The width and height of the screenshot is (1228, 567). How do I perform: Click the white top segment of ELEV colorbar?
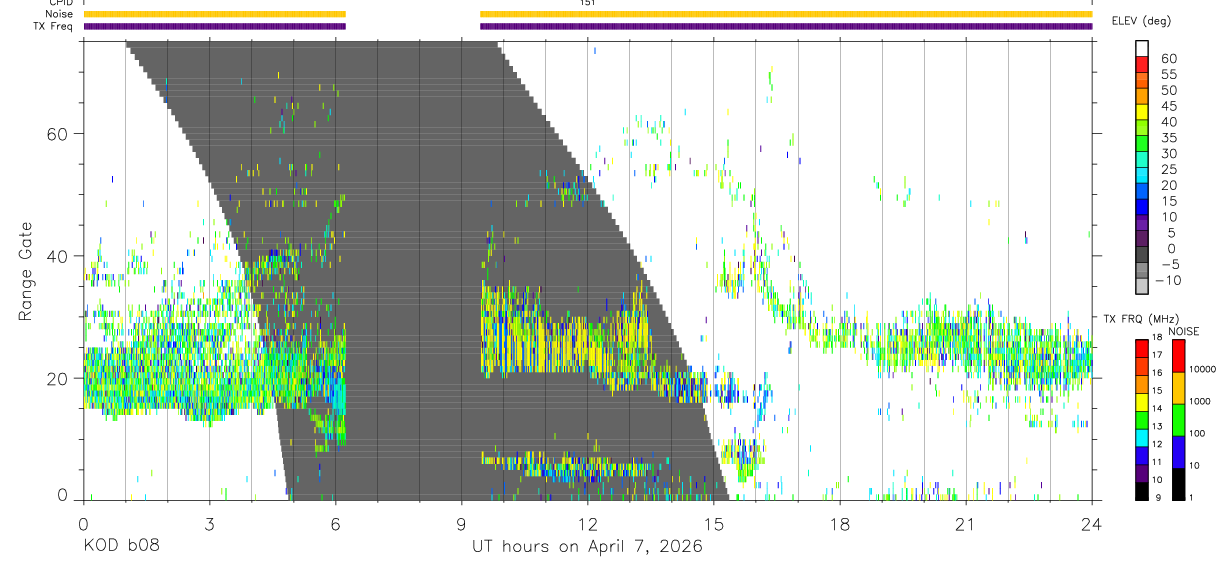[x=1142, y=50]
